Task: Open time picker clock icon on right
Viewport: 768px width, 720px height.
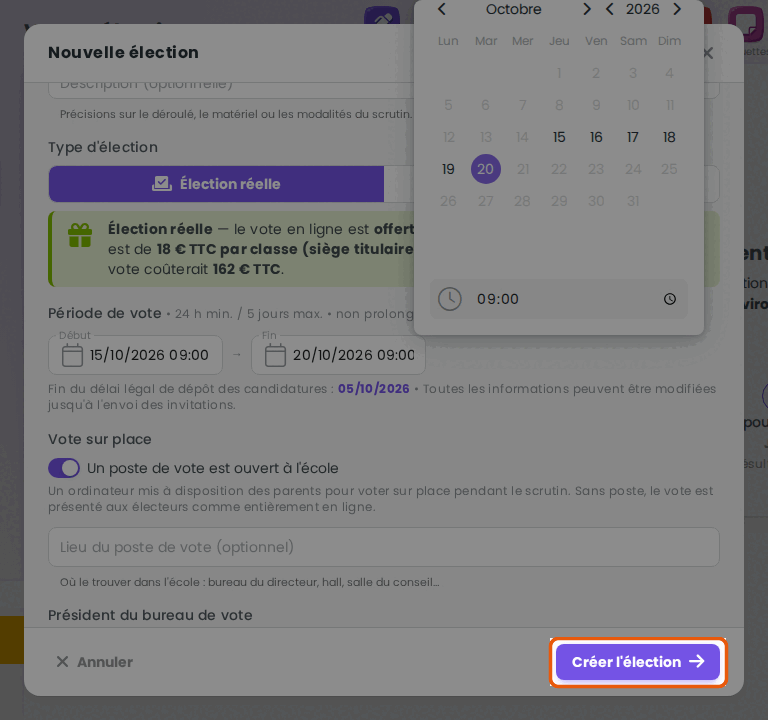Action: click(x=670, y=299)
